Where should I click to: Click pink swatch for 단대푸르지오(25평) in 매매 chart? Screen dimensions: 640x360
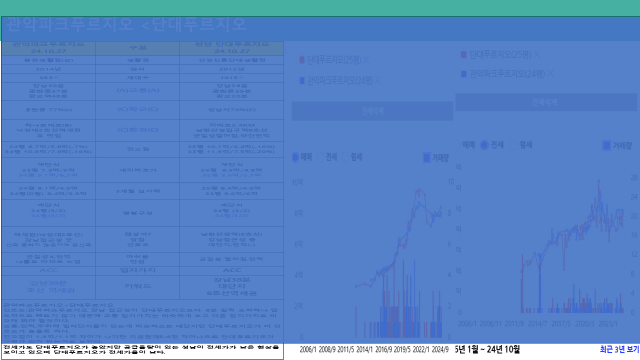302,60
